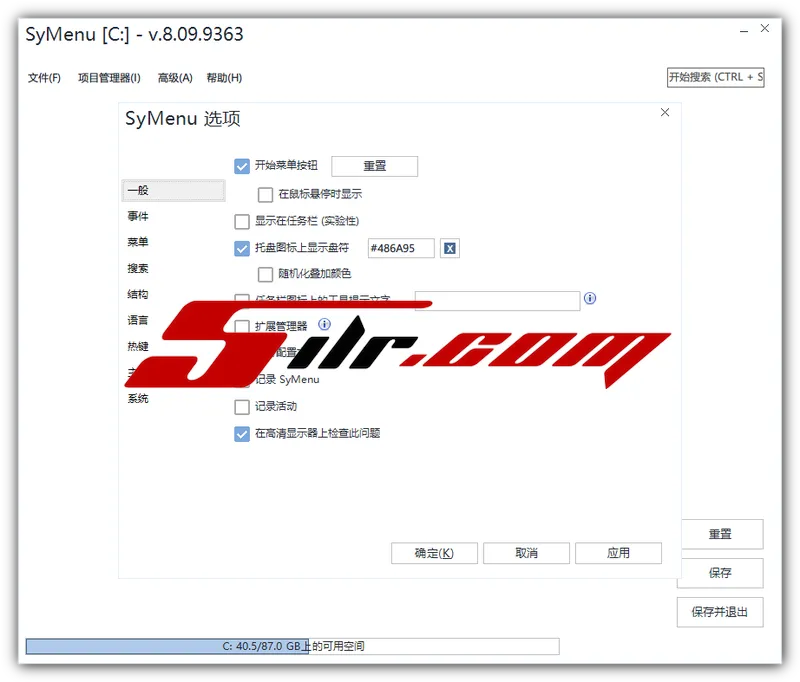Select the 热键 options category
The width and height of the screenshot is (800, 682).
(x=138, y=346)
